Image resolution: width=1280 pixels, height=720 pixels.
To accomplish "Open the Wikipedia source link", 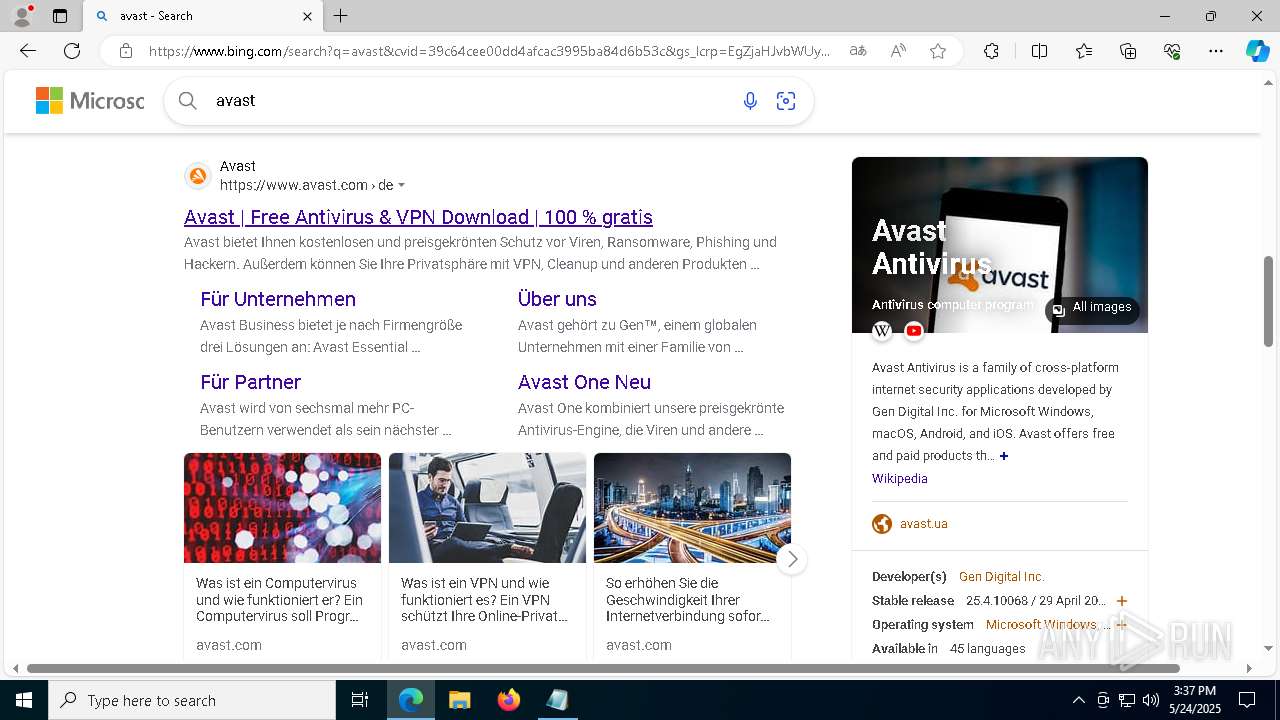I will (x=899, y=479).
